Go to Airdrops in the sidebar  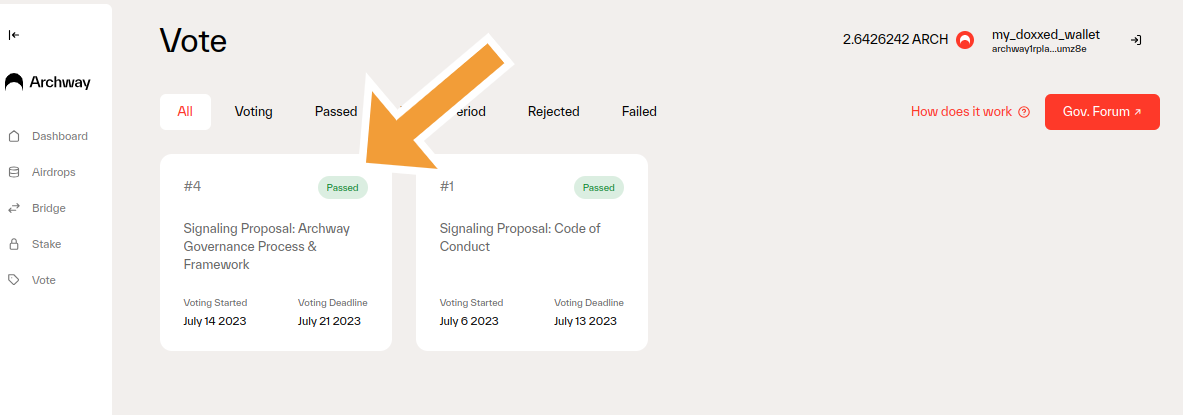click(53, 172)
